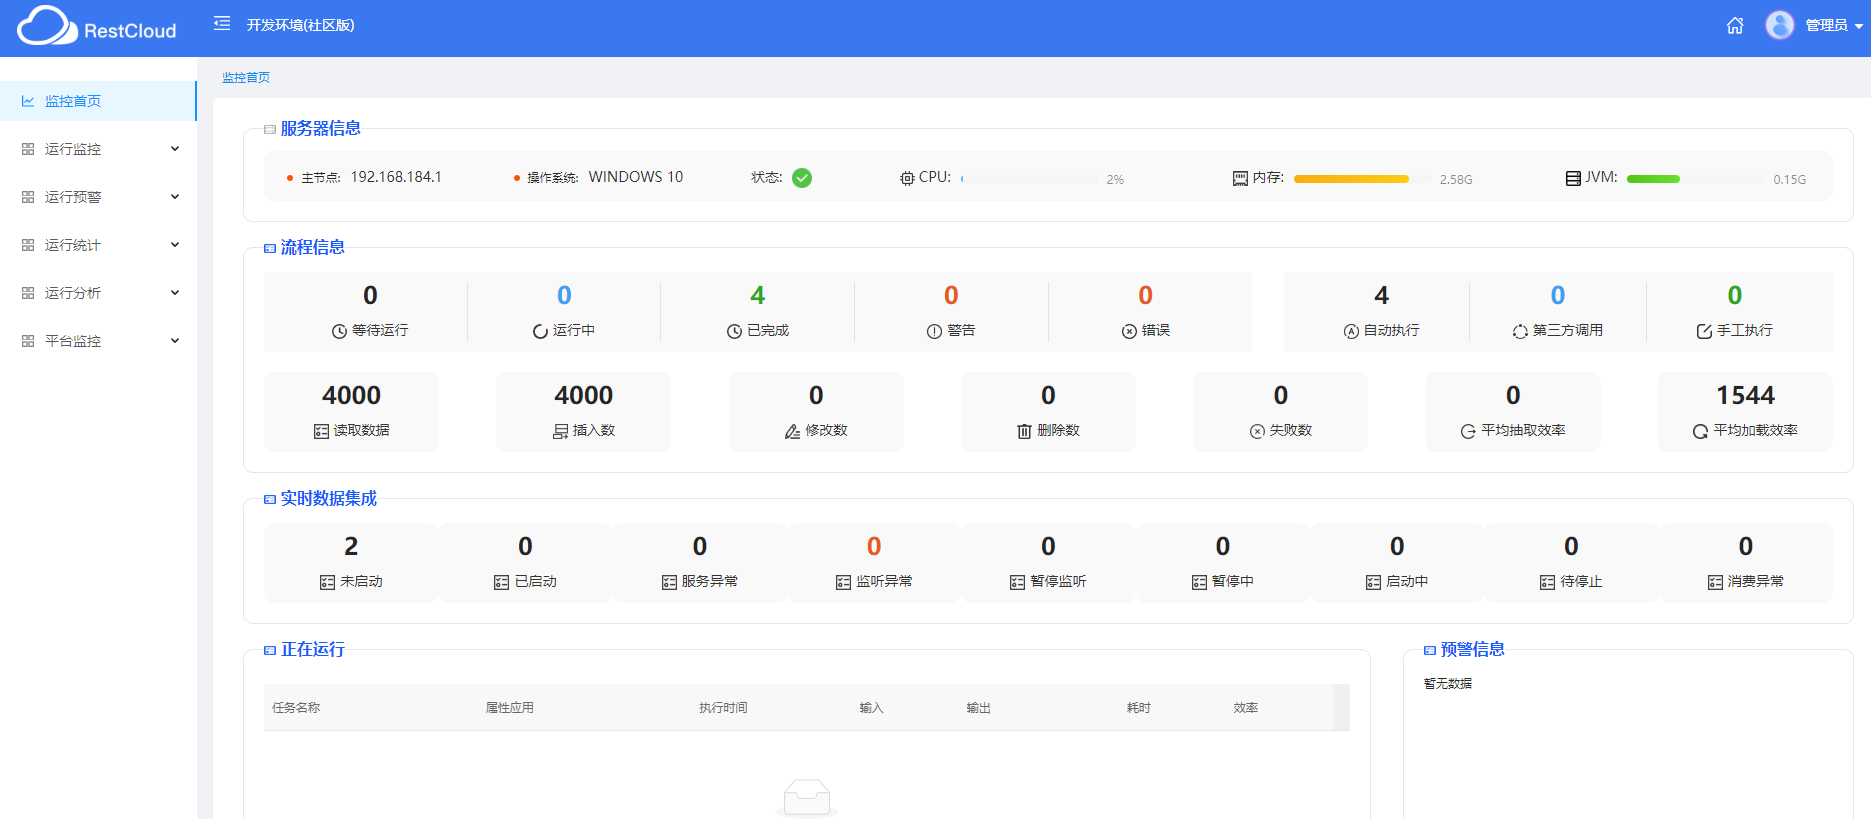Click the grid icon beside 平台监控
This screenshot has height=819, width=1871.
point(28,341)
